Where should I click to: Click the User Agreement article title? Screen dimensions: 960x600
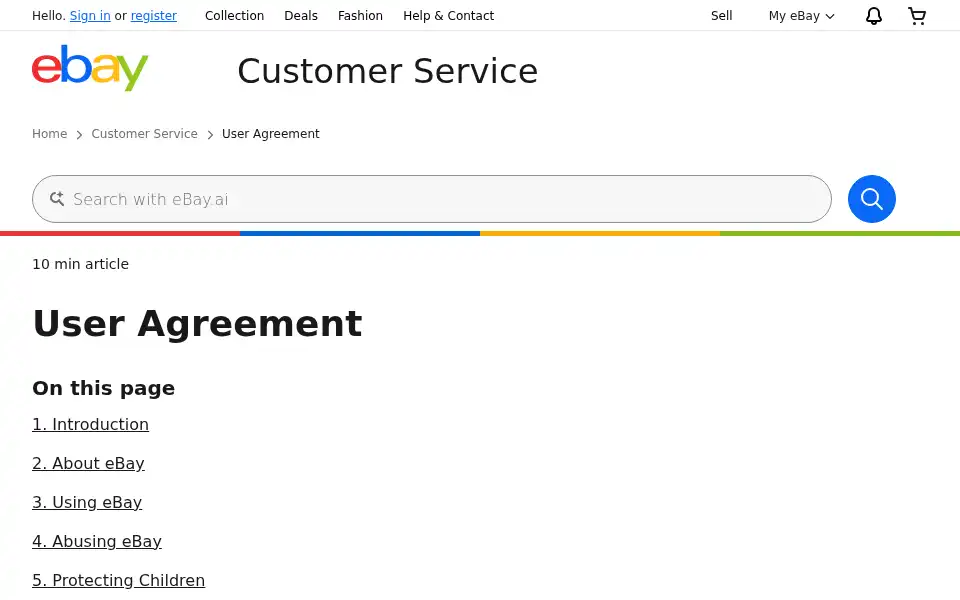(197, 323)
